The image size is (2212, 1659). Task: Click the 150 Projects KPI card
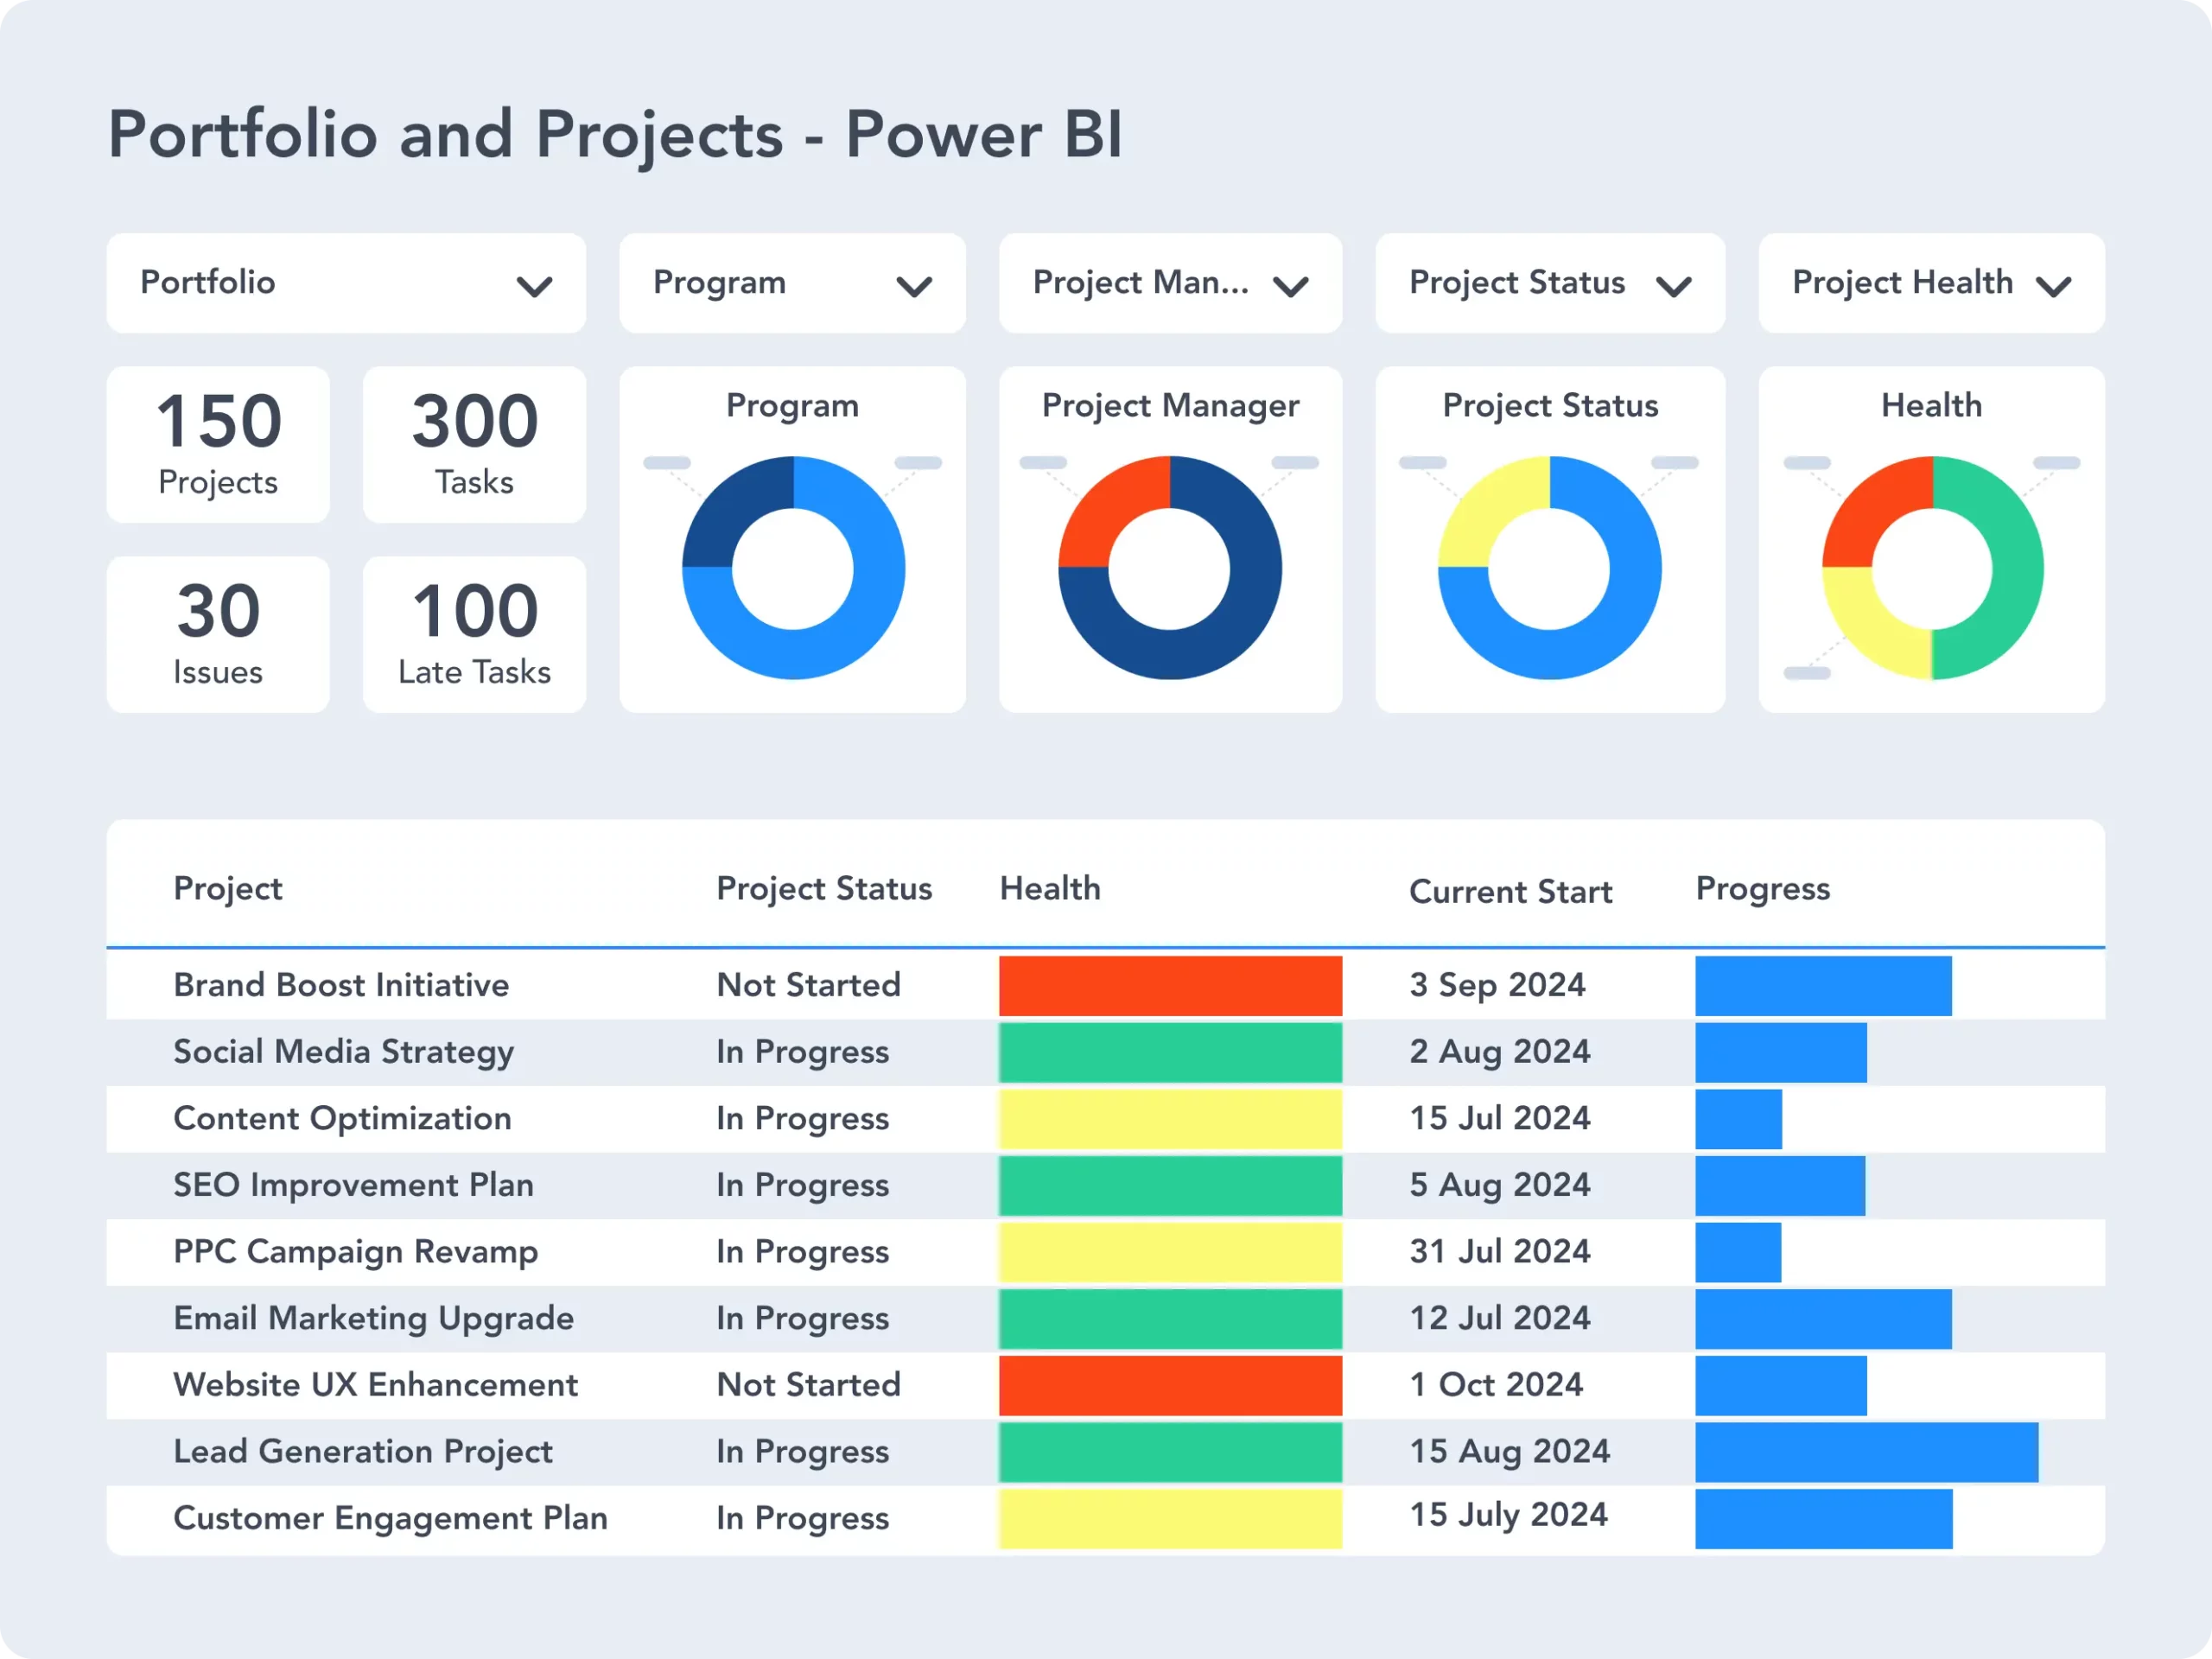pos(218,444)
